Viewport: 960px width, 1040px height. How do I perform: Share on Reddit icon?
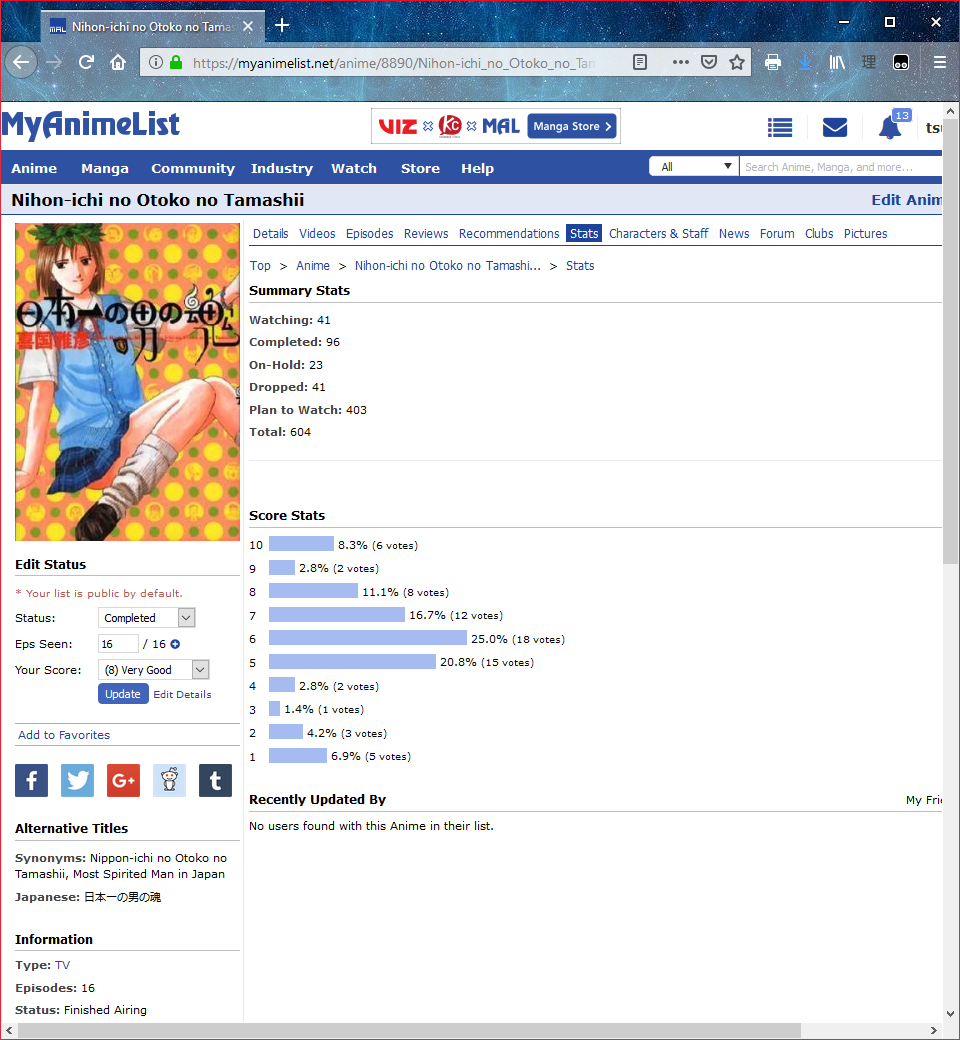pyautogui.click(x=169, y=780)
